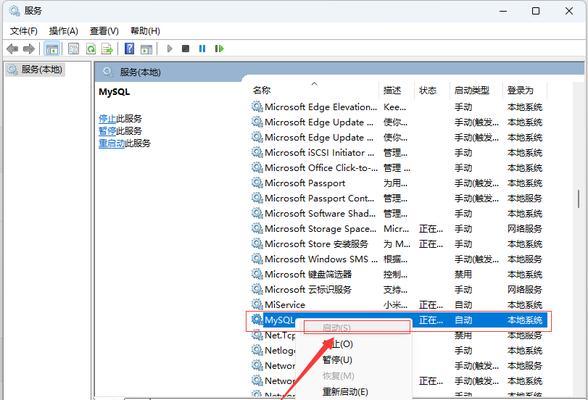Click the gear icon beside Microsoft 云标识服务
This screenshot has height=400, width=588.
[x=257, y=289]
